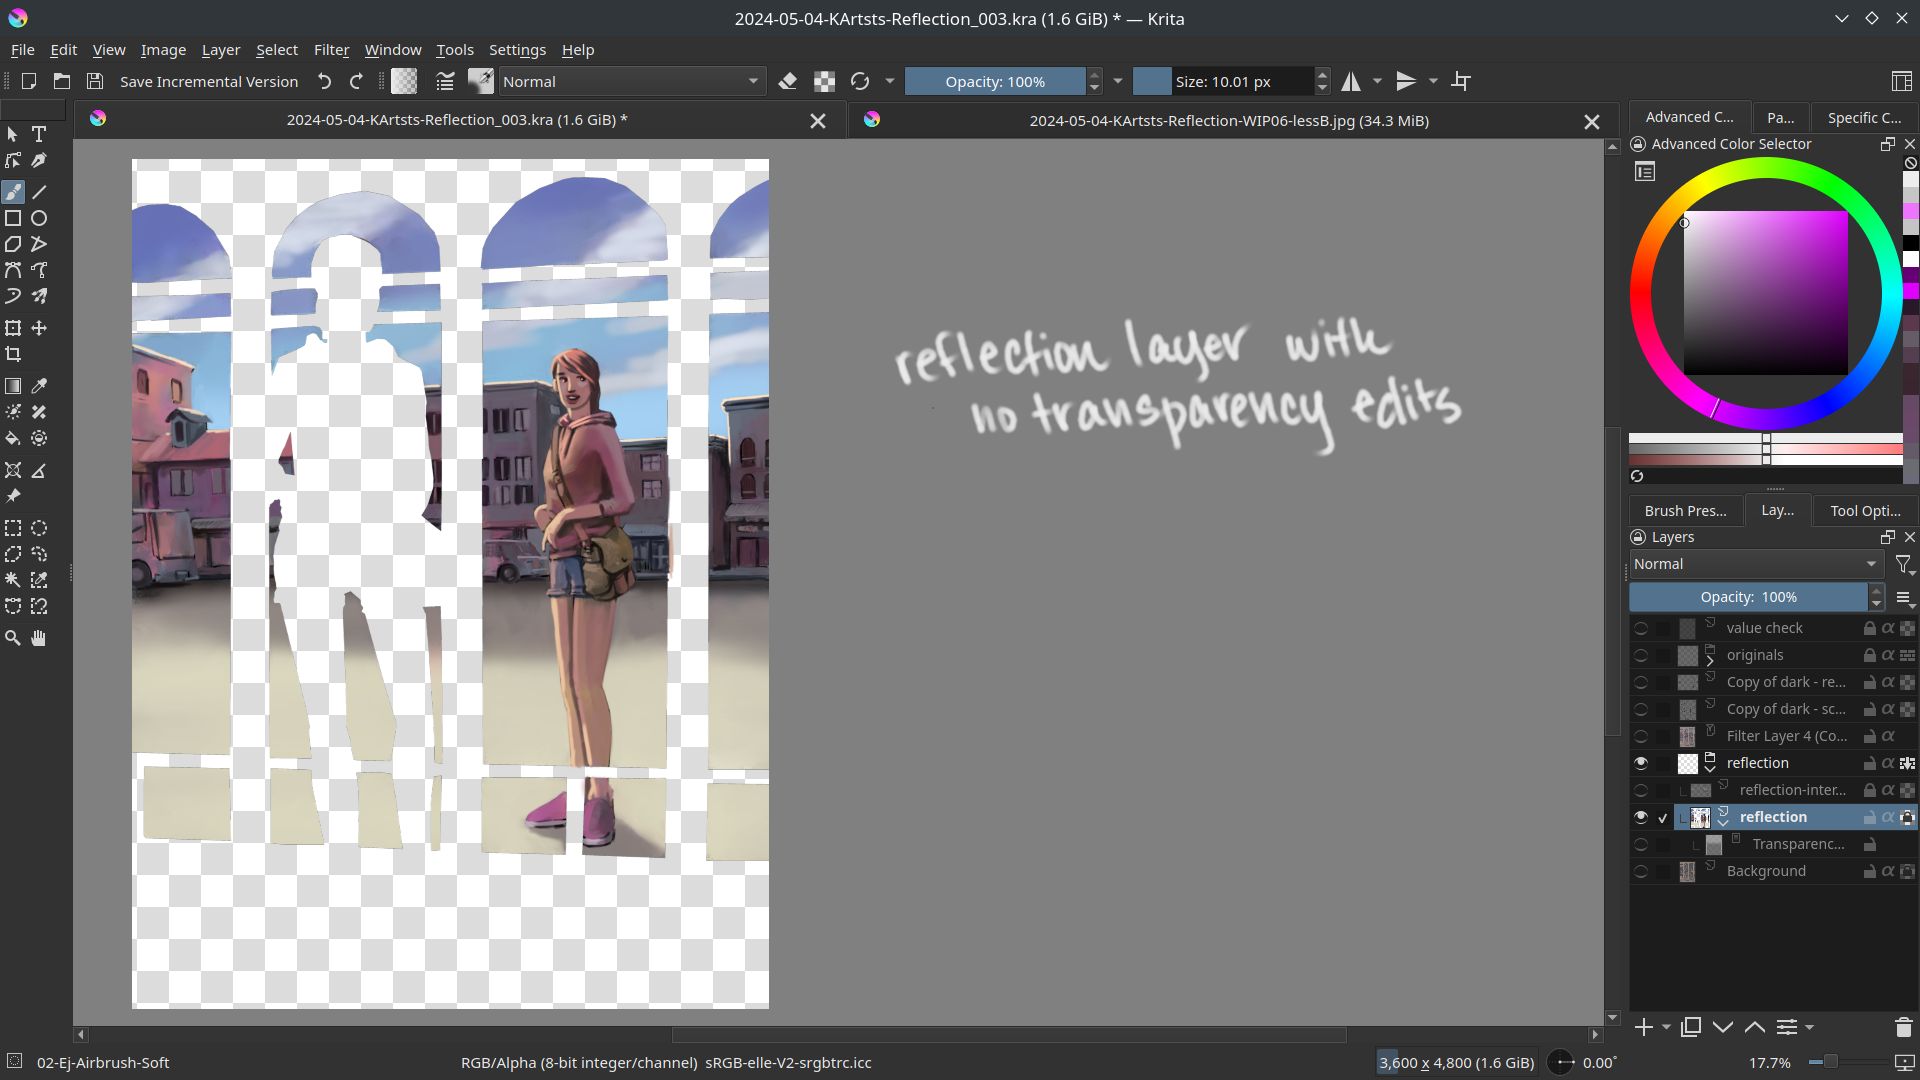Viewport: 1920px width, 1080px height.
Task: Open the brush blending mode dropdown
Action: click(x=631, y=82)
